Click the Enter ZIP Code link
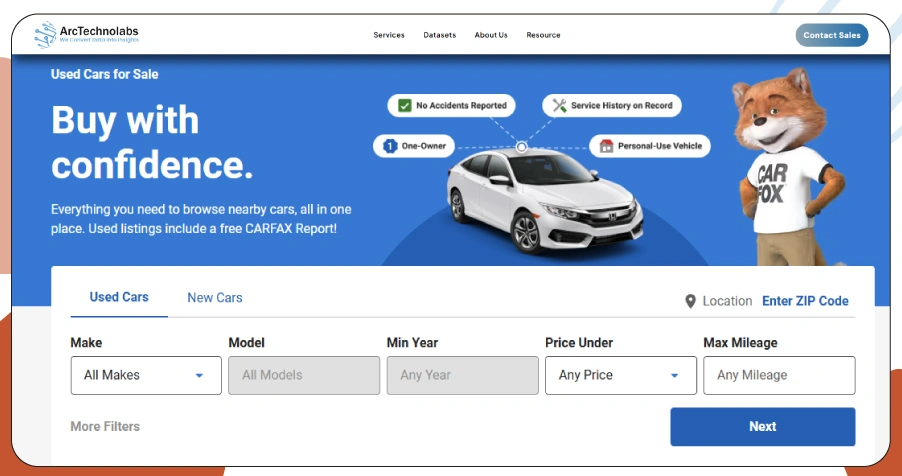 (805, 301)
